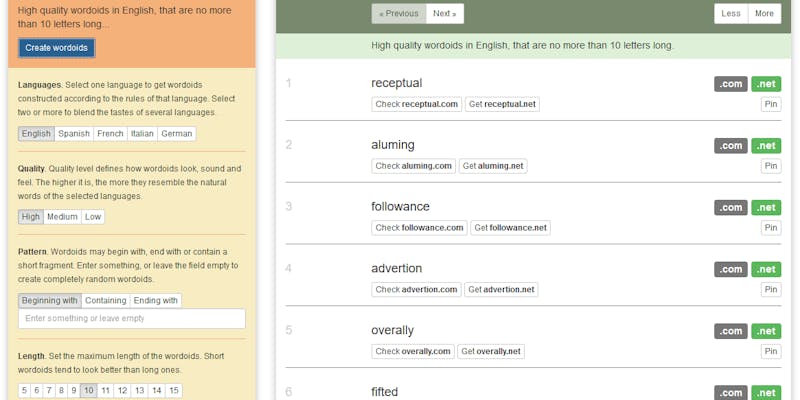Set maximum length to 5
The height and width of the screenshot is (400, 800).
coord(24,391)
